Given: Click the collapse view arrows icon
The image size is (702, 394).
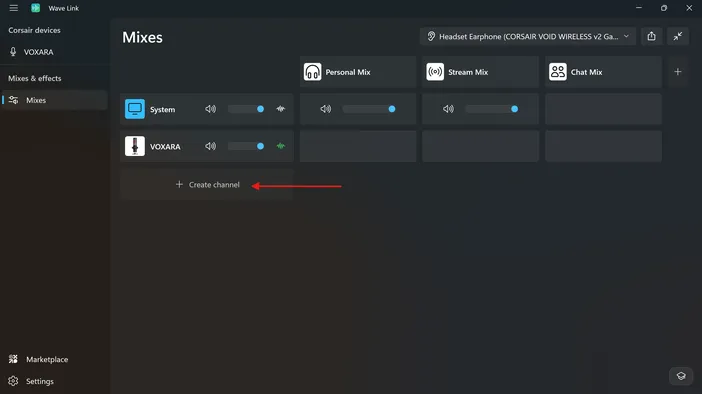Looking at the screenshot, I should tap(678, 37).
